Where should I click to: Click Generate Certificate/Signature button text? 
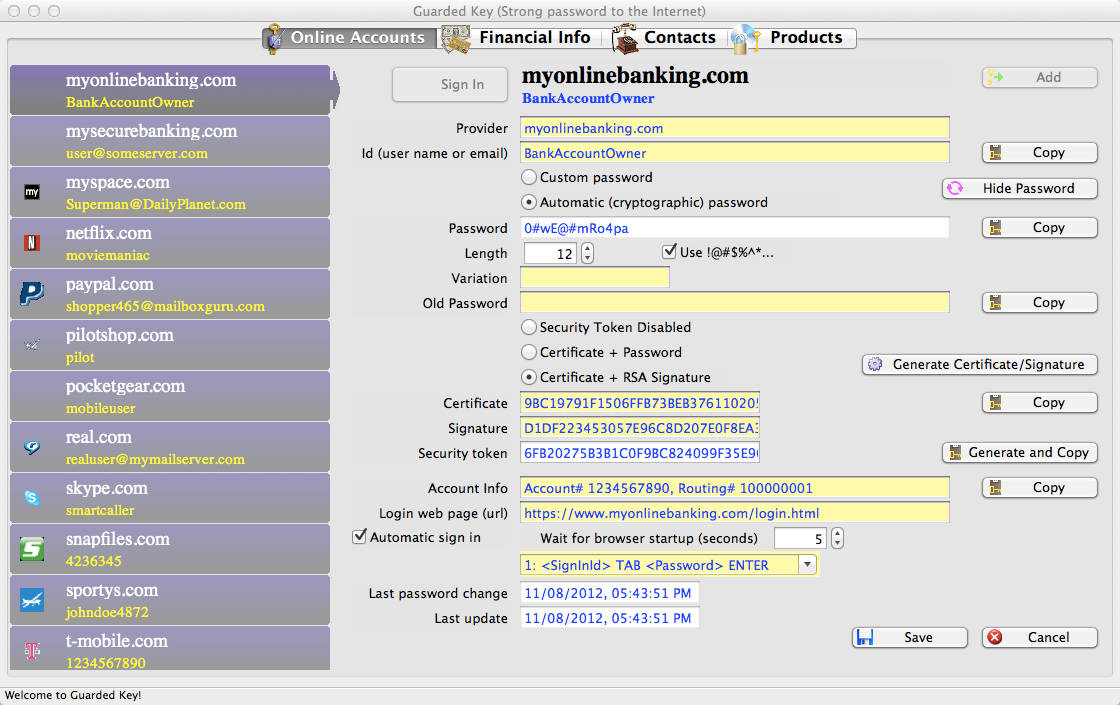coord(989,364)
